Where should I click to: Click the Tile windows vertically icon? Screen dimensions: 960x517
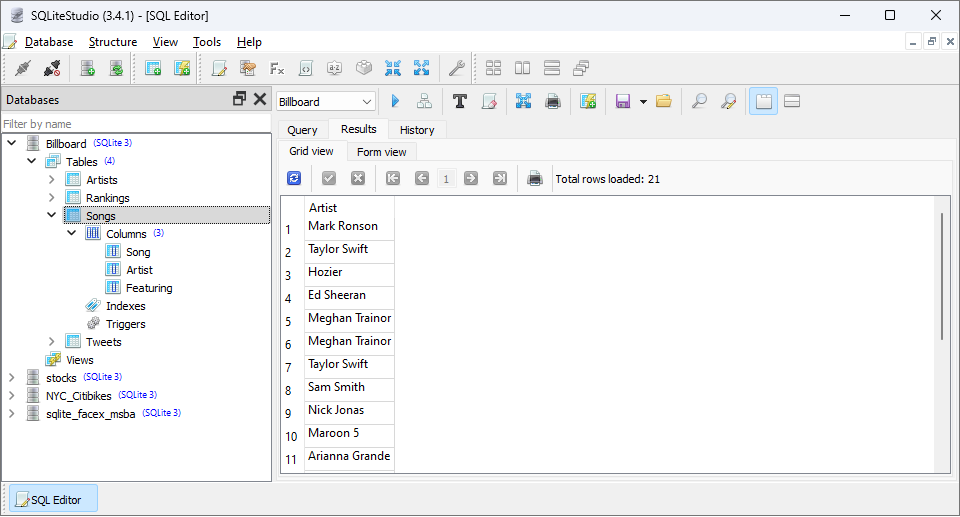click(552, 68)
